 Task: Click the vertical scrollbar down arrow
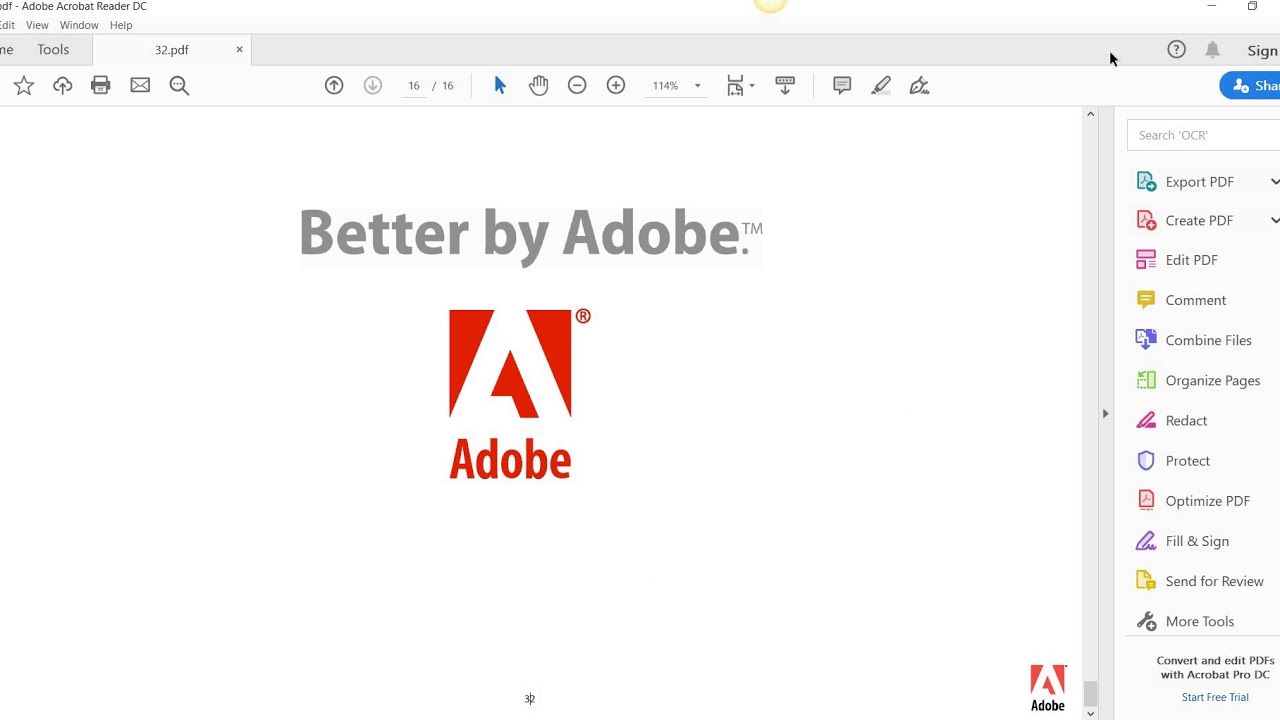coord(1090,713)
